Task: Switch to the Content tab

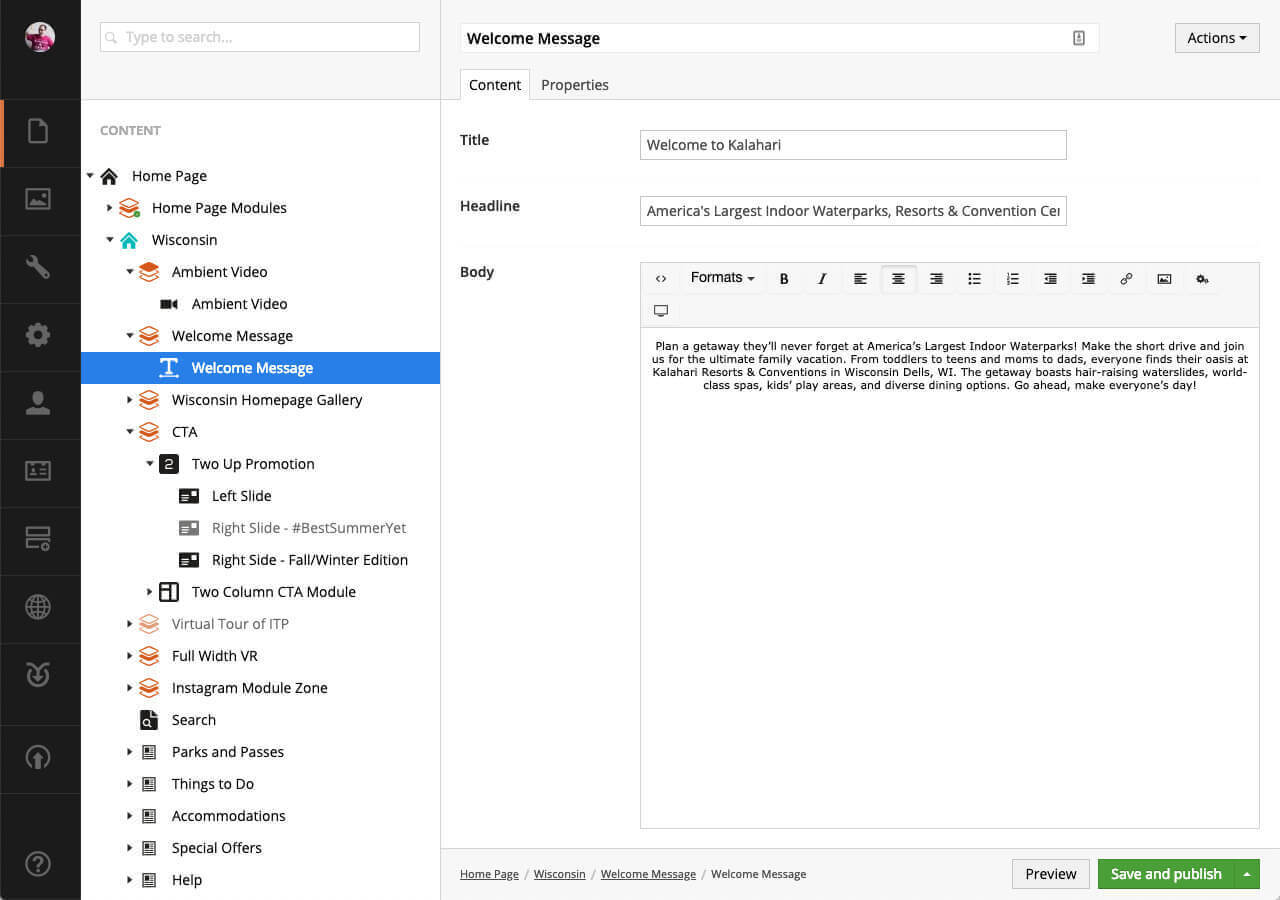Action: pos(495,85)
